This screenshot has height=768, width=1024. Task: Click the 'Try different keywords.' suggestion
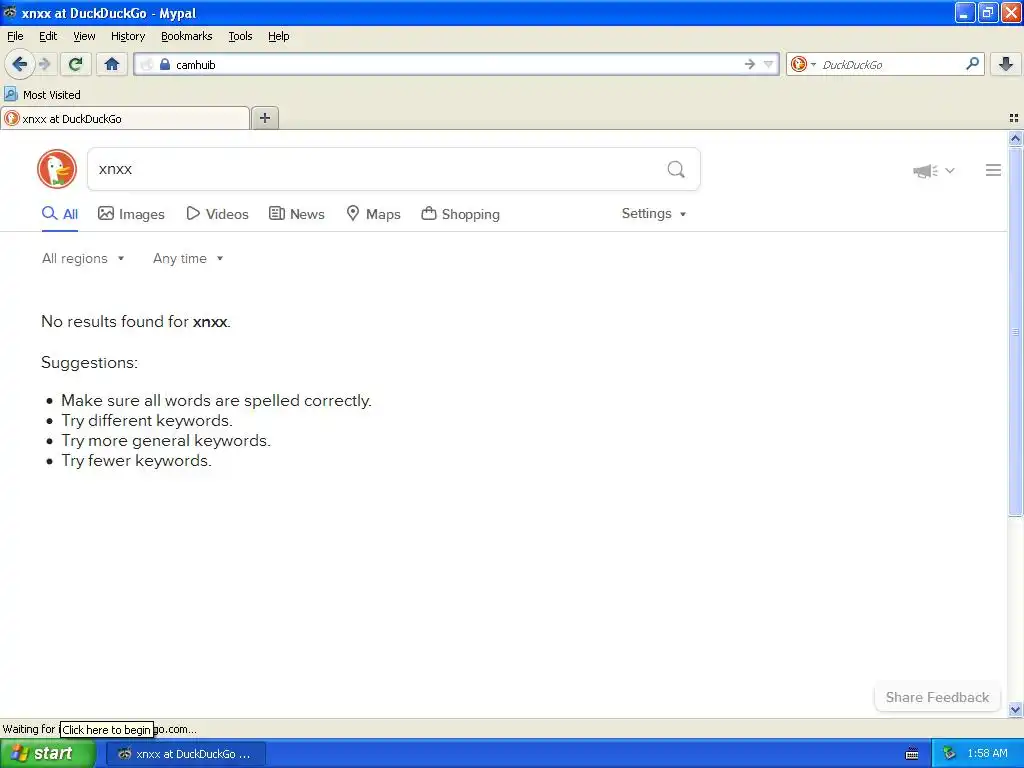[x=147, y=421]
